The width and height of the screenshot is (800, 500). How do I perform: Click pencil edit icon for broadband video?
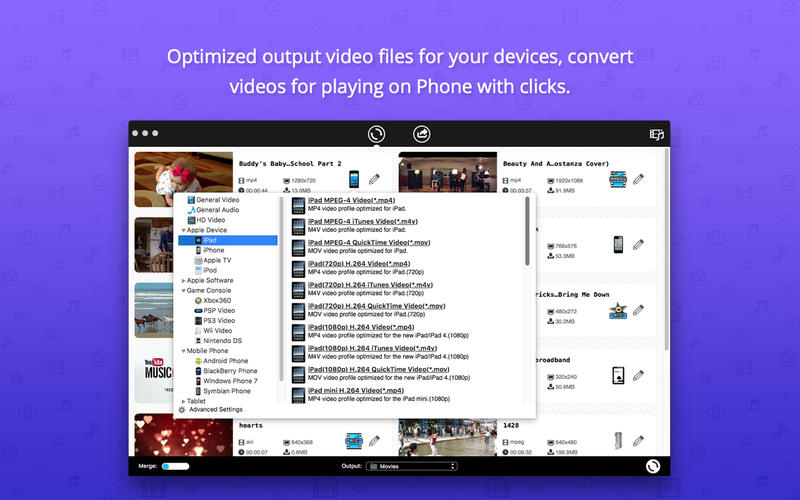tap(638, 376)
